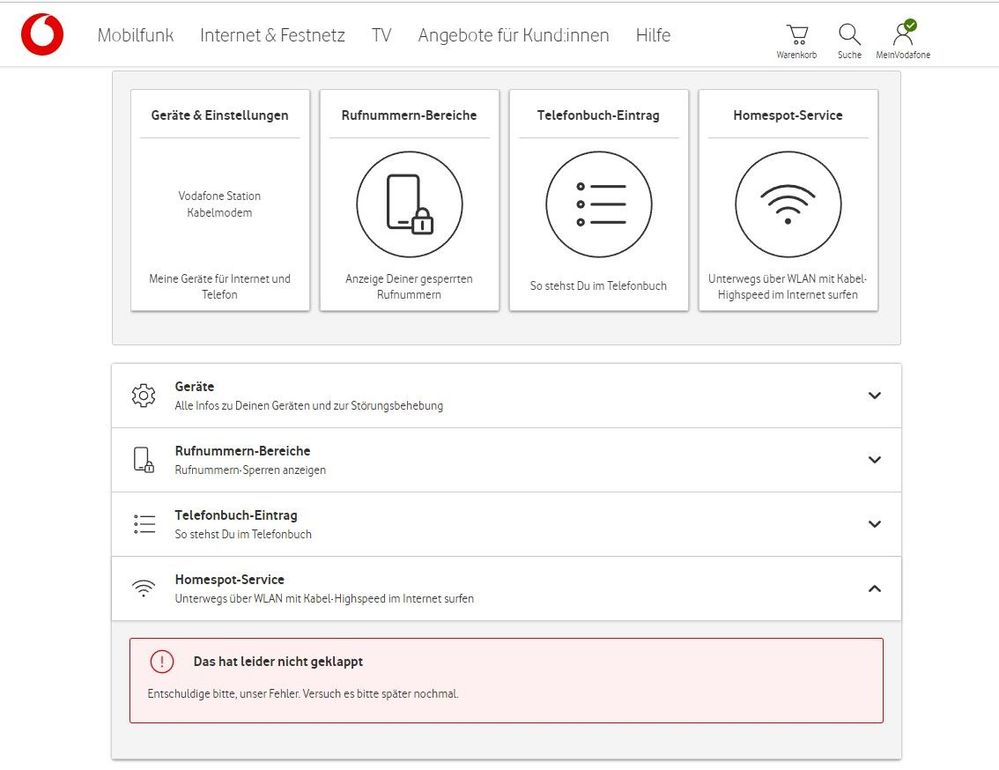The image size is (999, 770).
Task: Select the Rufnummern-Bereiche accordion title
Action: coord(243,451)
